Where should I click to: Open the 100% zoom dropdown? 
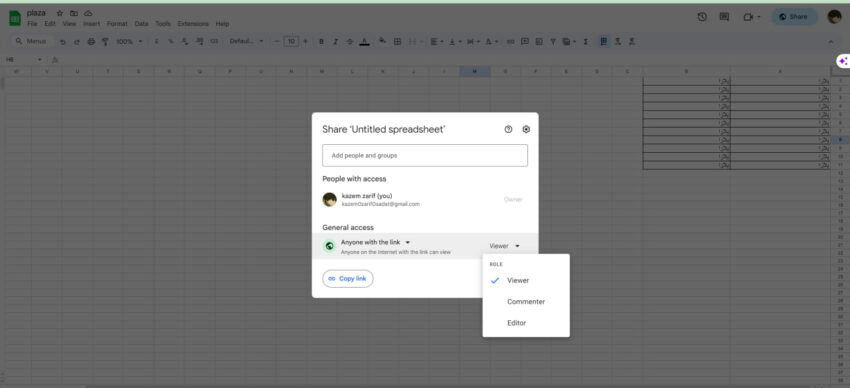tap(130, 42)
